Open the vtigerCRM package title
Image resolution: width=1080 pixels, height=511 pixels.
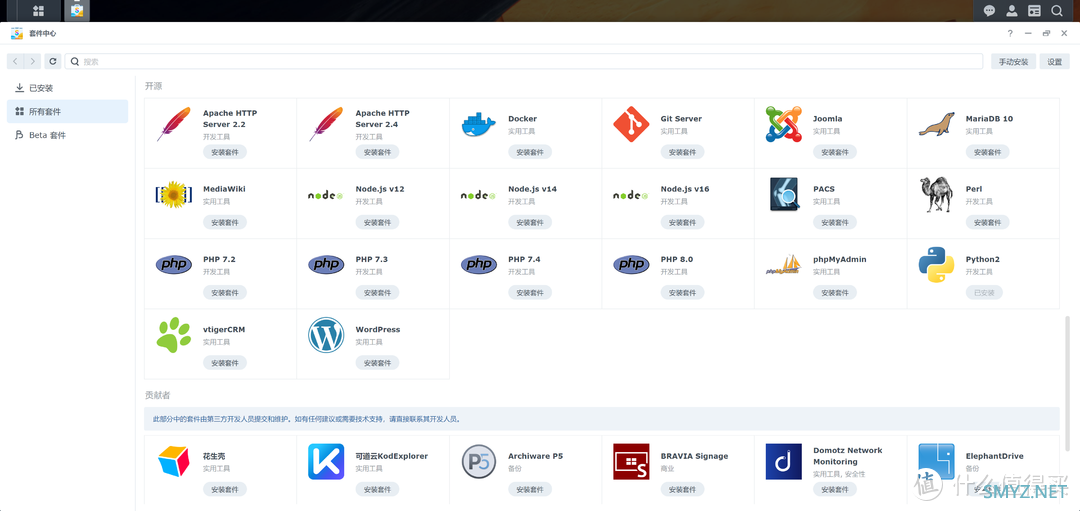(x=224, y=329)
